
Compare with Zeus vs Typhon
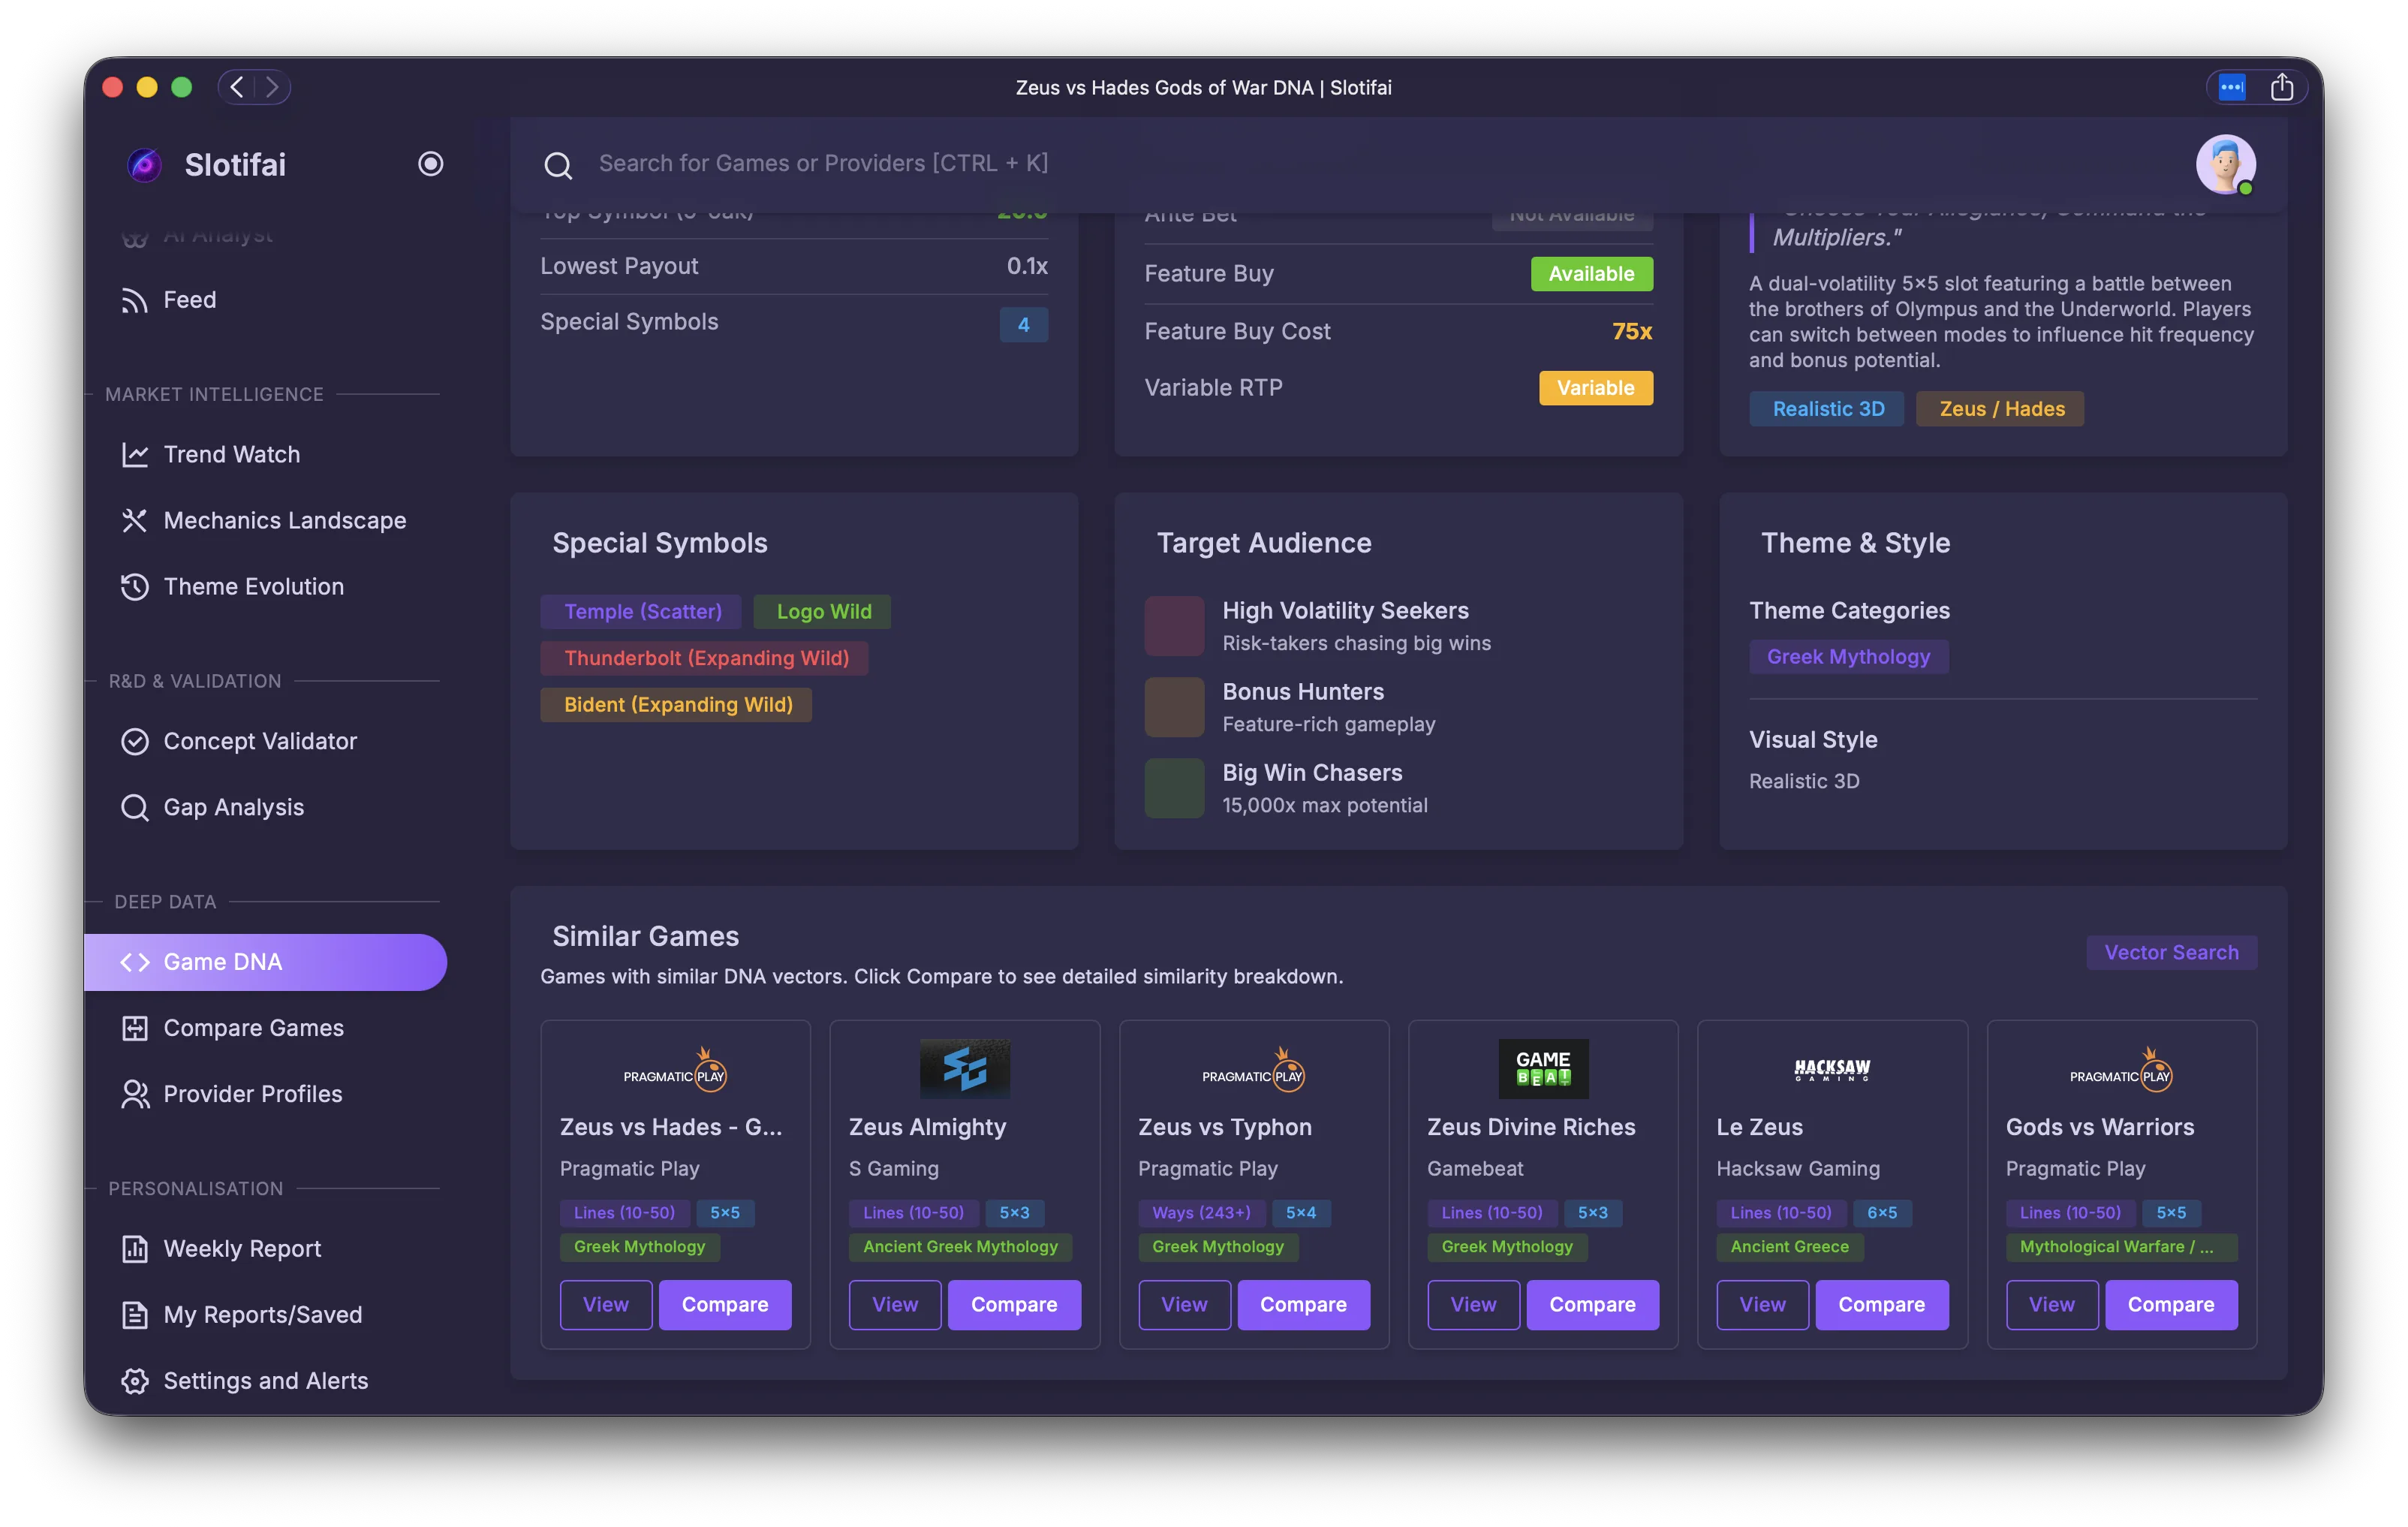click(x=1303, y=1305)
